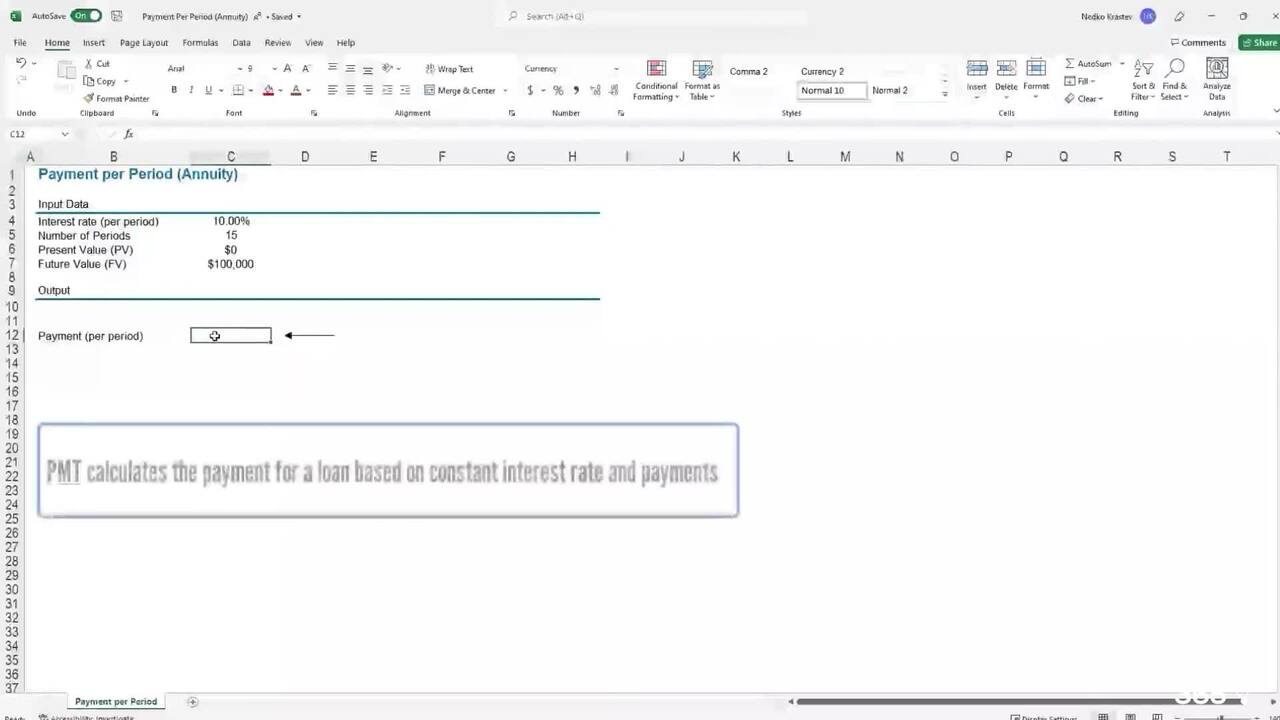1280x720 pixels.
Task: Click the AutoSum sigma button
Action: [x=1088, y=63]
